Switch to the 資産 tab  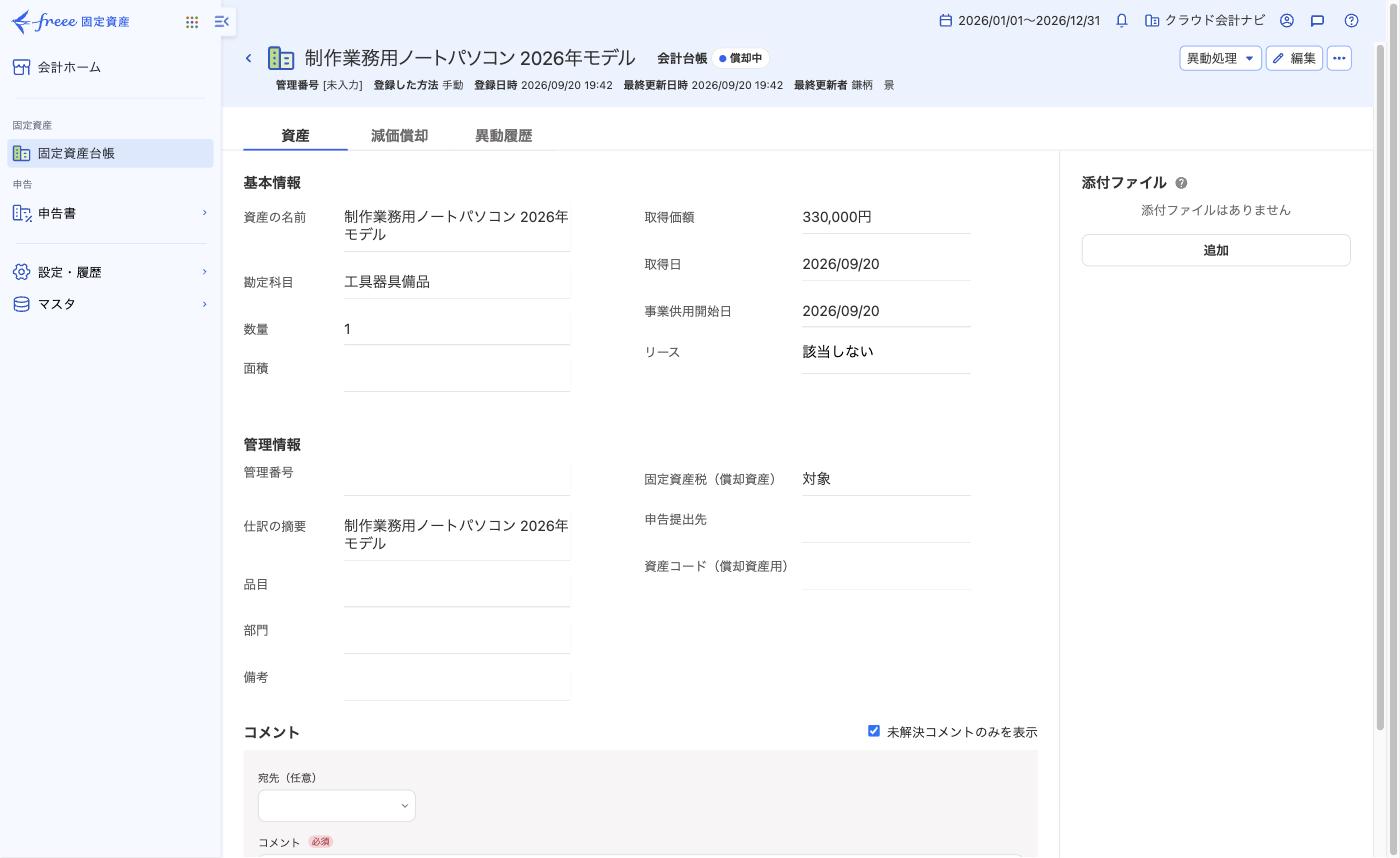pyautogui.click(x=295, y=136)
